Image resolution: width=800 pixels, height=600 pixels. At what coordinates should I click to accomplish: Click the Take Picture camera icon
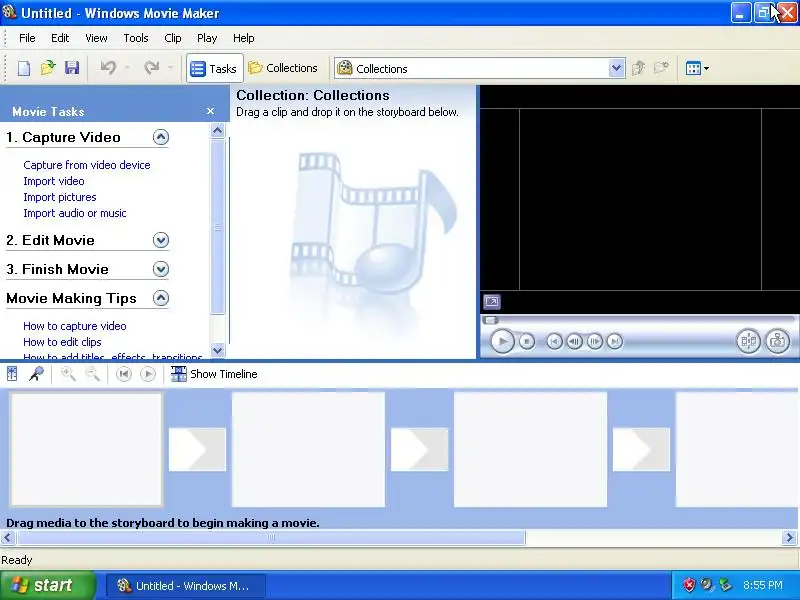778,341
